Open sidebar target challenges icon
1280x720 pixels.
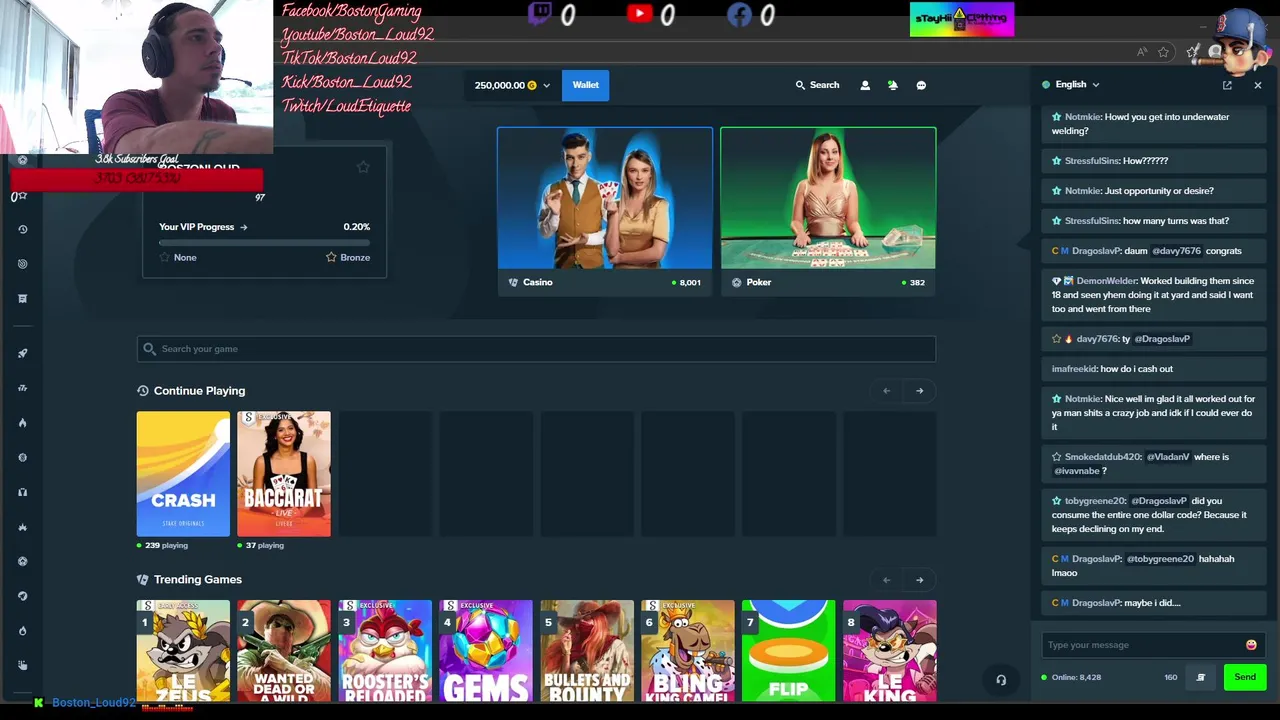point(22,264)
